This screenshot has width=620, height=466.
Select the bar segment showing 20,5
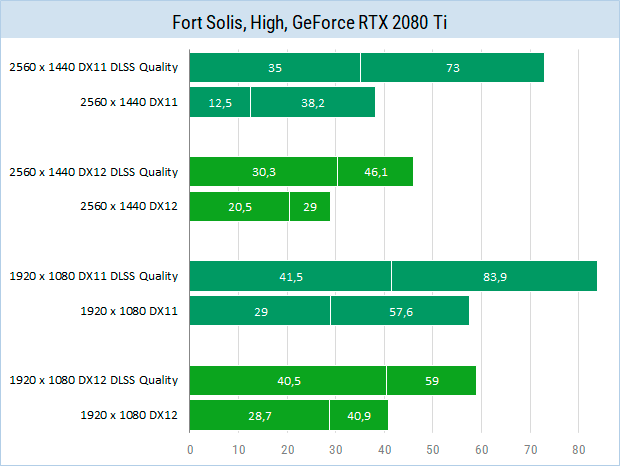pyautogui.click(x=240, y=207)
